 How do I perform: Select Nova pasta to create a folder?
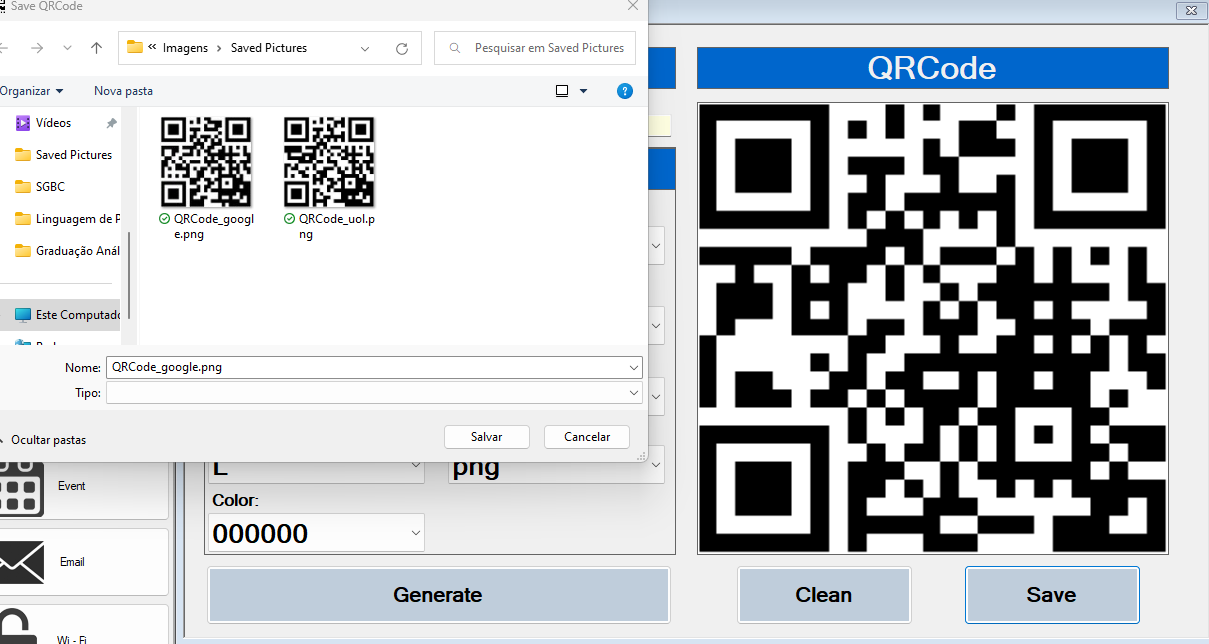coord(122,90)
